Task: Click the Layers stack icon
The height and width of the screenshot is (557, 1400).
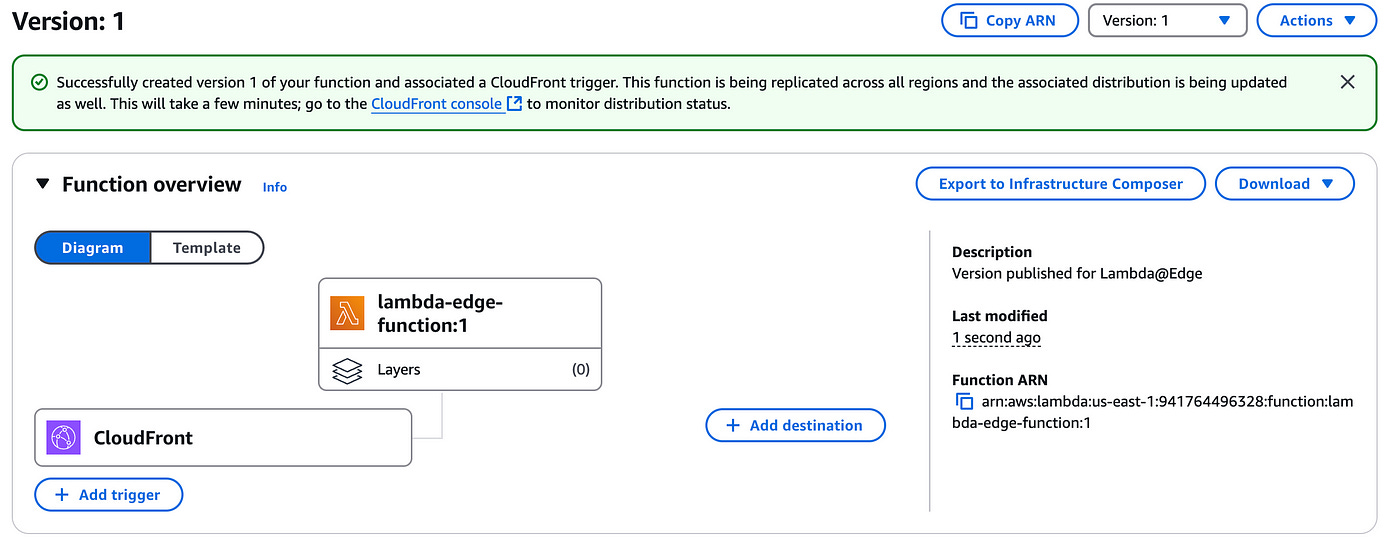Action: point(347,370)
